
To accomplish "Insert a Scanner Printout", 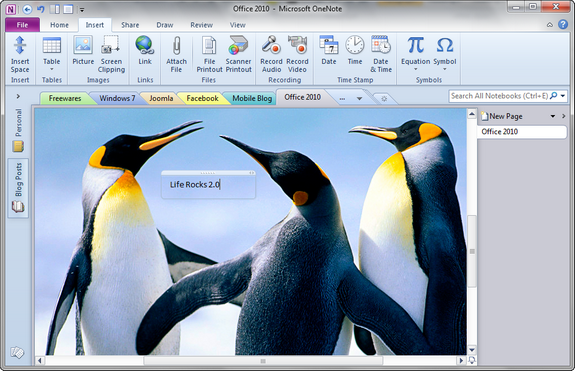I will [x=238, y=54].
